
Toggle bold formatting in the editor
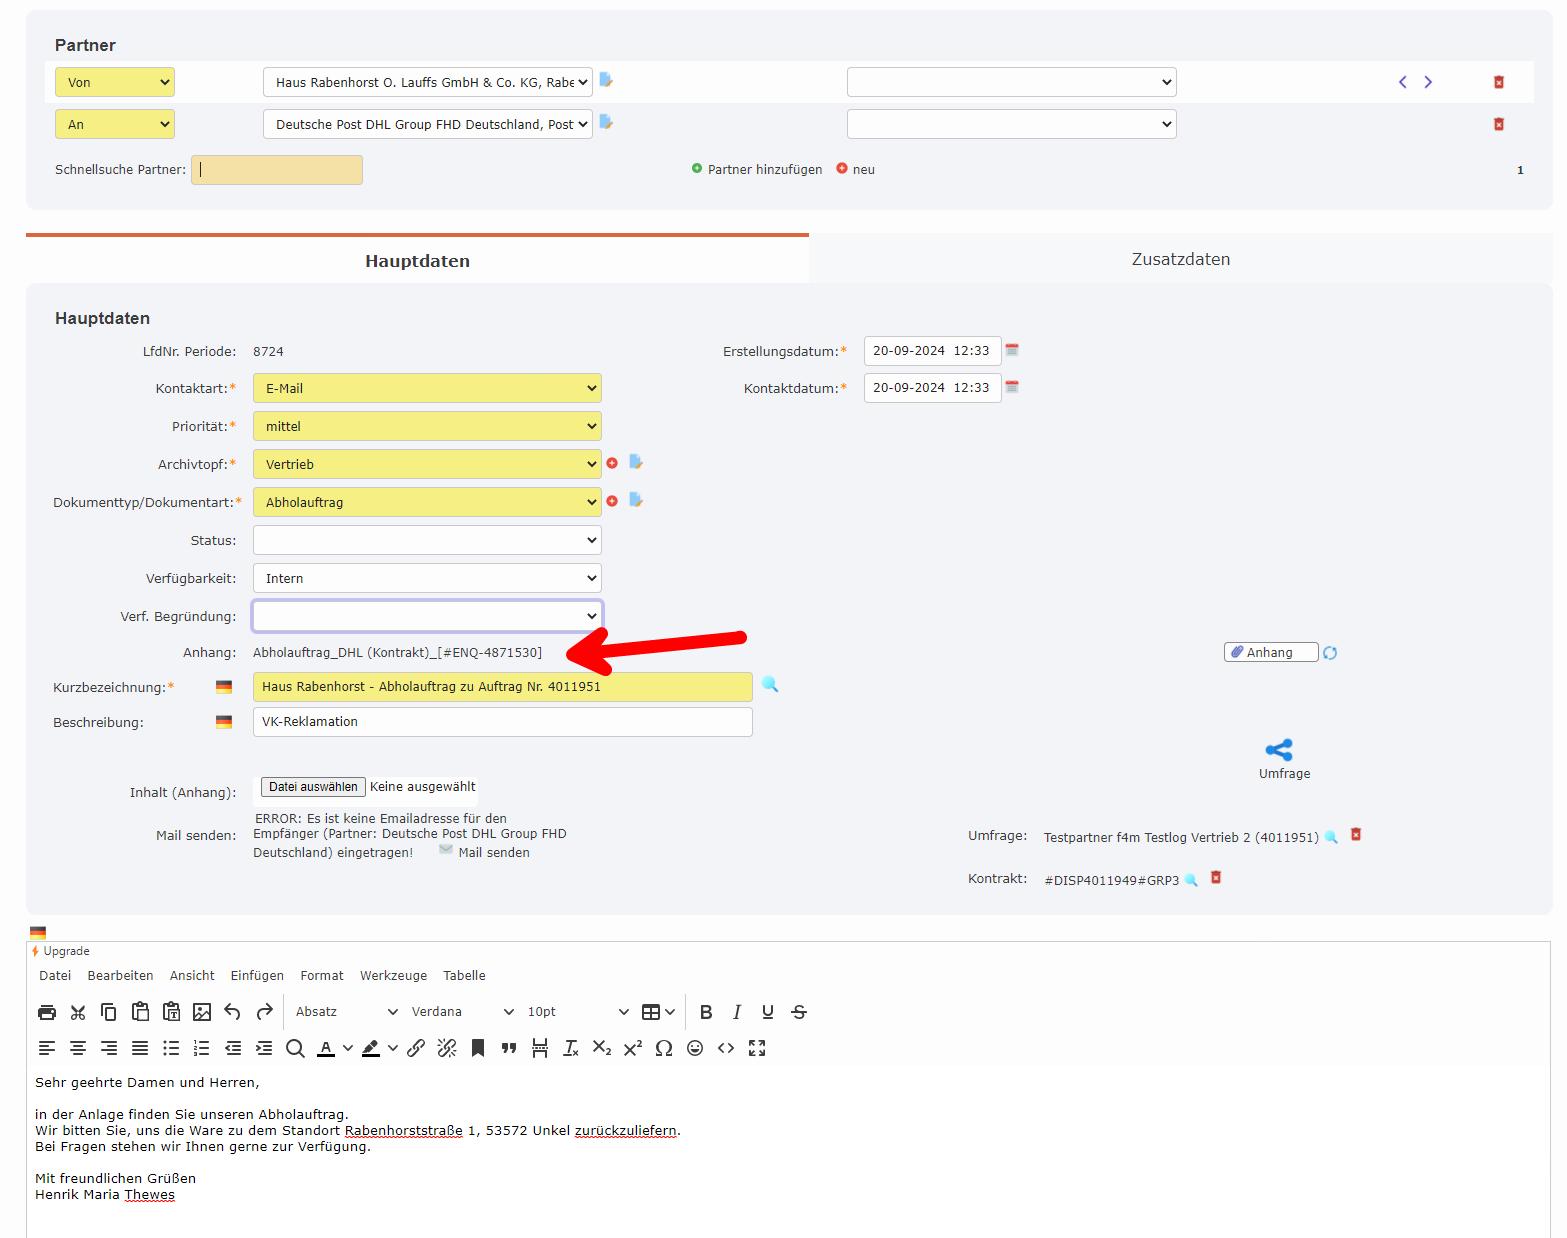(x=706, y=1012)
